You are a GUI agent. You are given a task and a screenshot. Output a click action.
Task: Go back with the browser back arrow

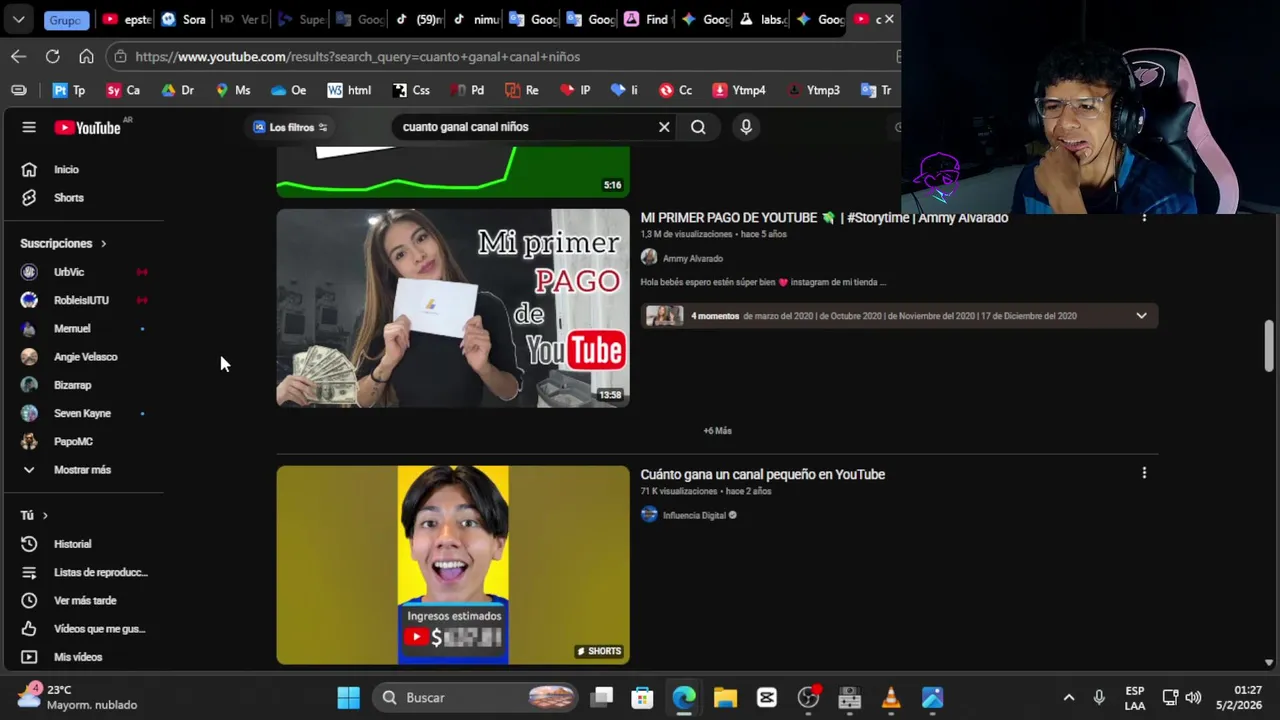pyautogui.click(x=19, y=57)
